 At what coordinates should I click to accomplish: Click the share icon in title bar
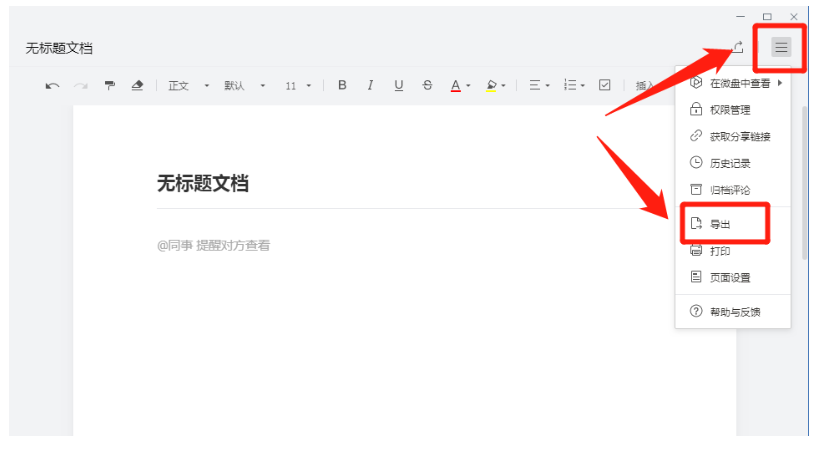pyautogui.click(x=738, y=47)
